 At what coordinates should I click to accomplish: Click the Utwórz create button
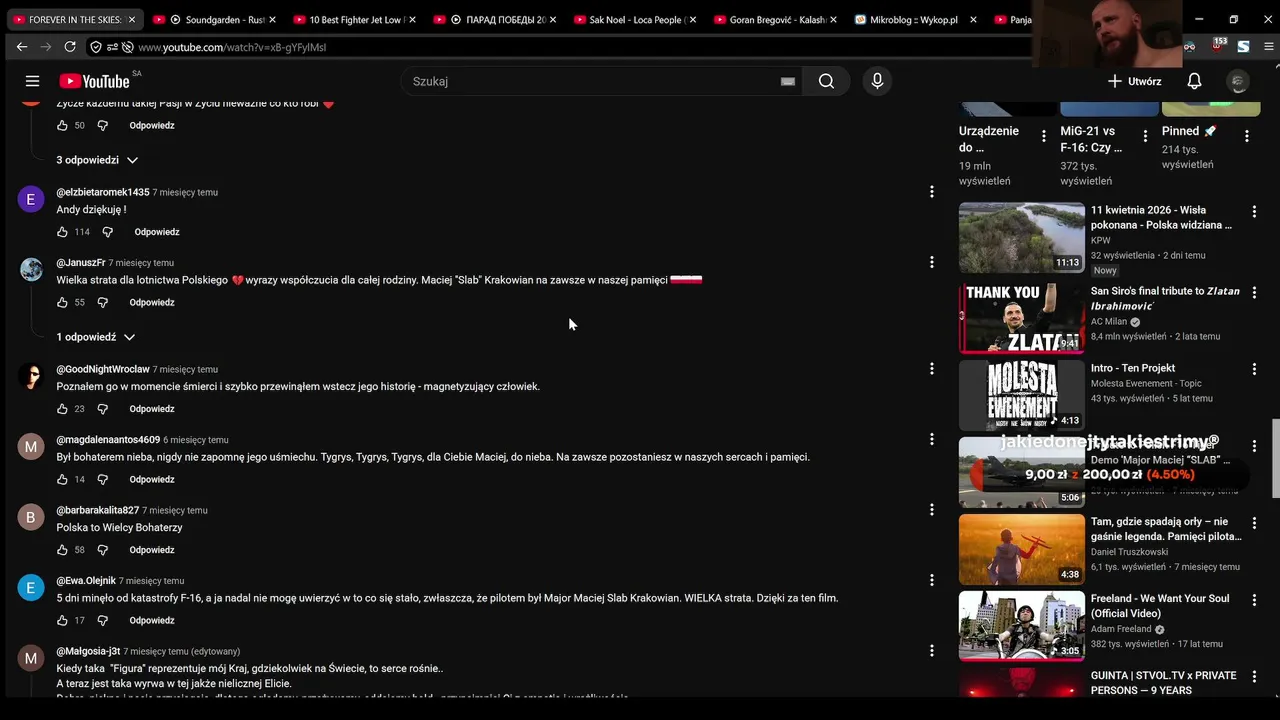pyautogui.click(x=1134, y=81)
